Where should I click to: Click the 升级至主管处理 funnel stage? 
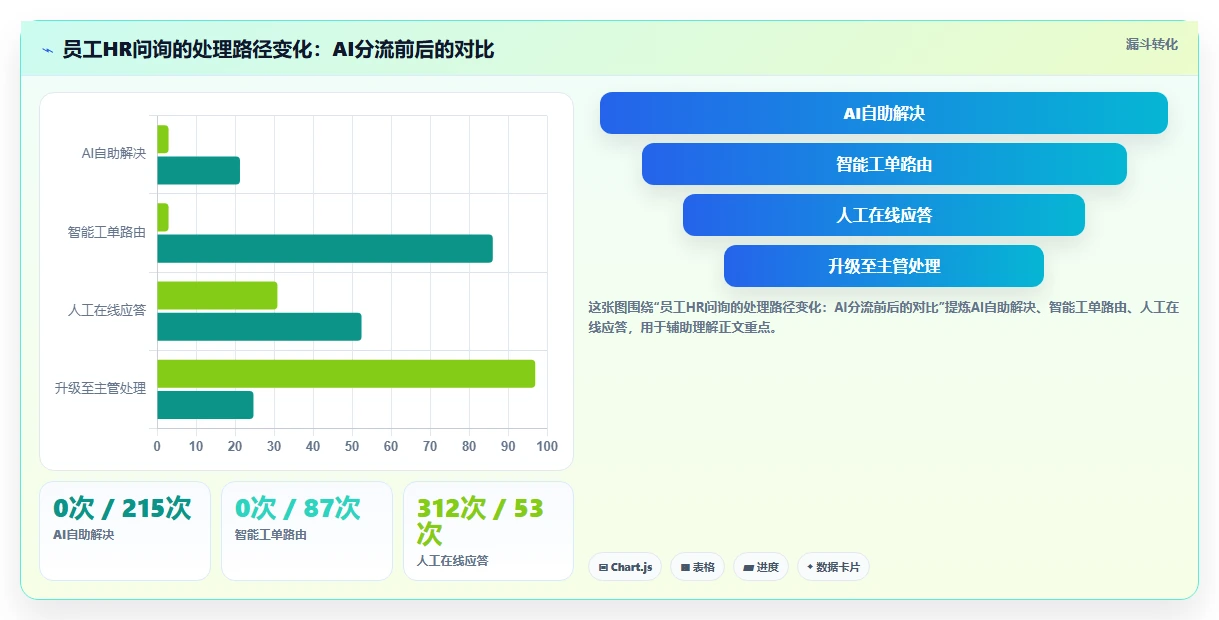pyautogui.click(x=884, y=266)
